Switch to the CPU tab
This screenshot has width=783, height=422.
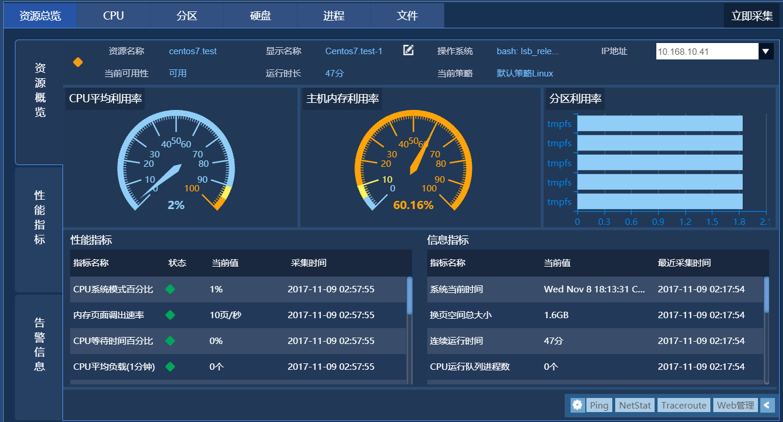click(114, 15)
